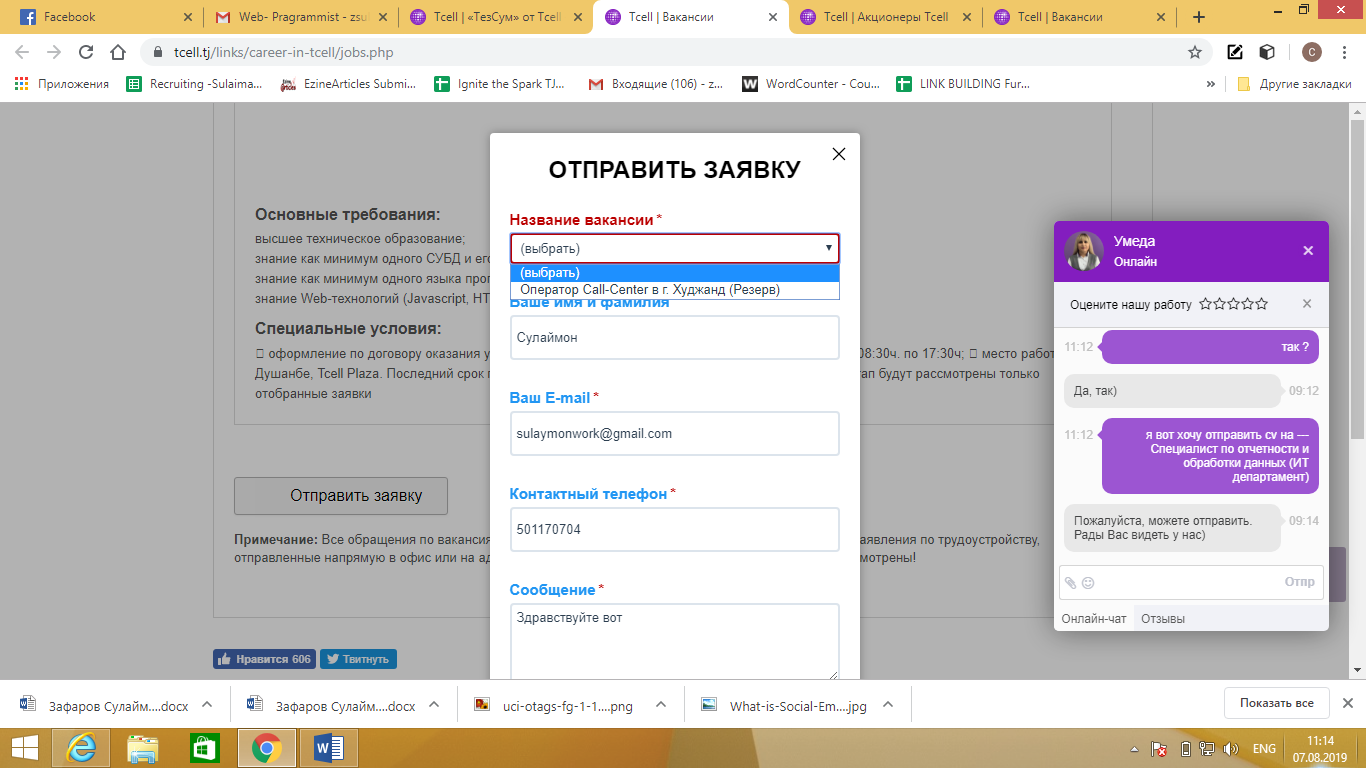This screenshot has height=768, width=1366.
Task: Click the paperclip attach icon in chat
Action: click(x=1070, y=583)
